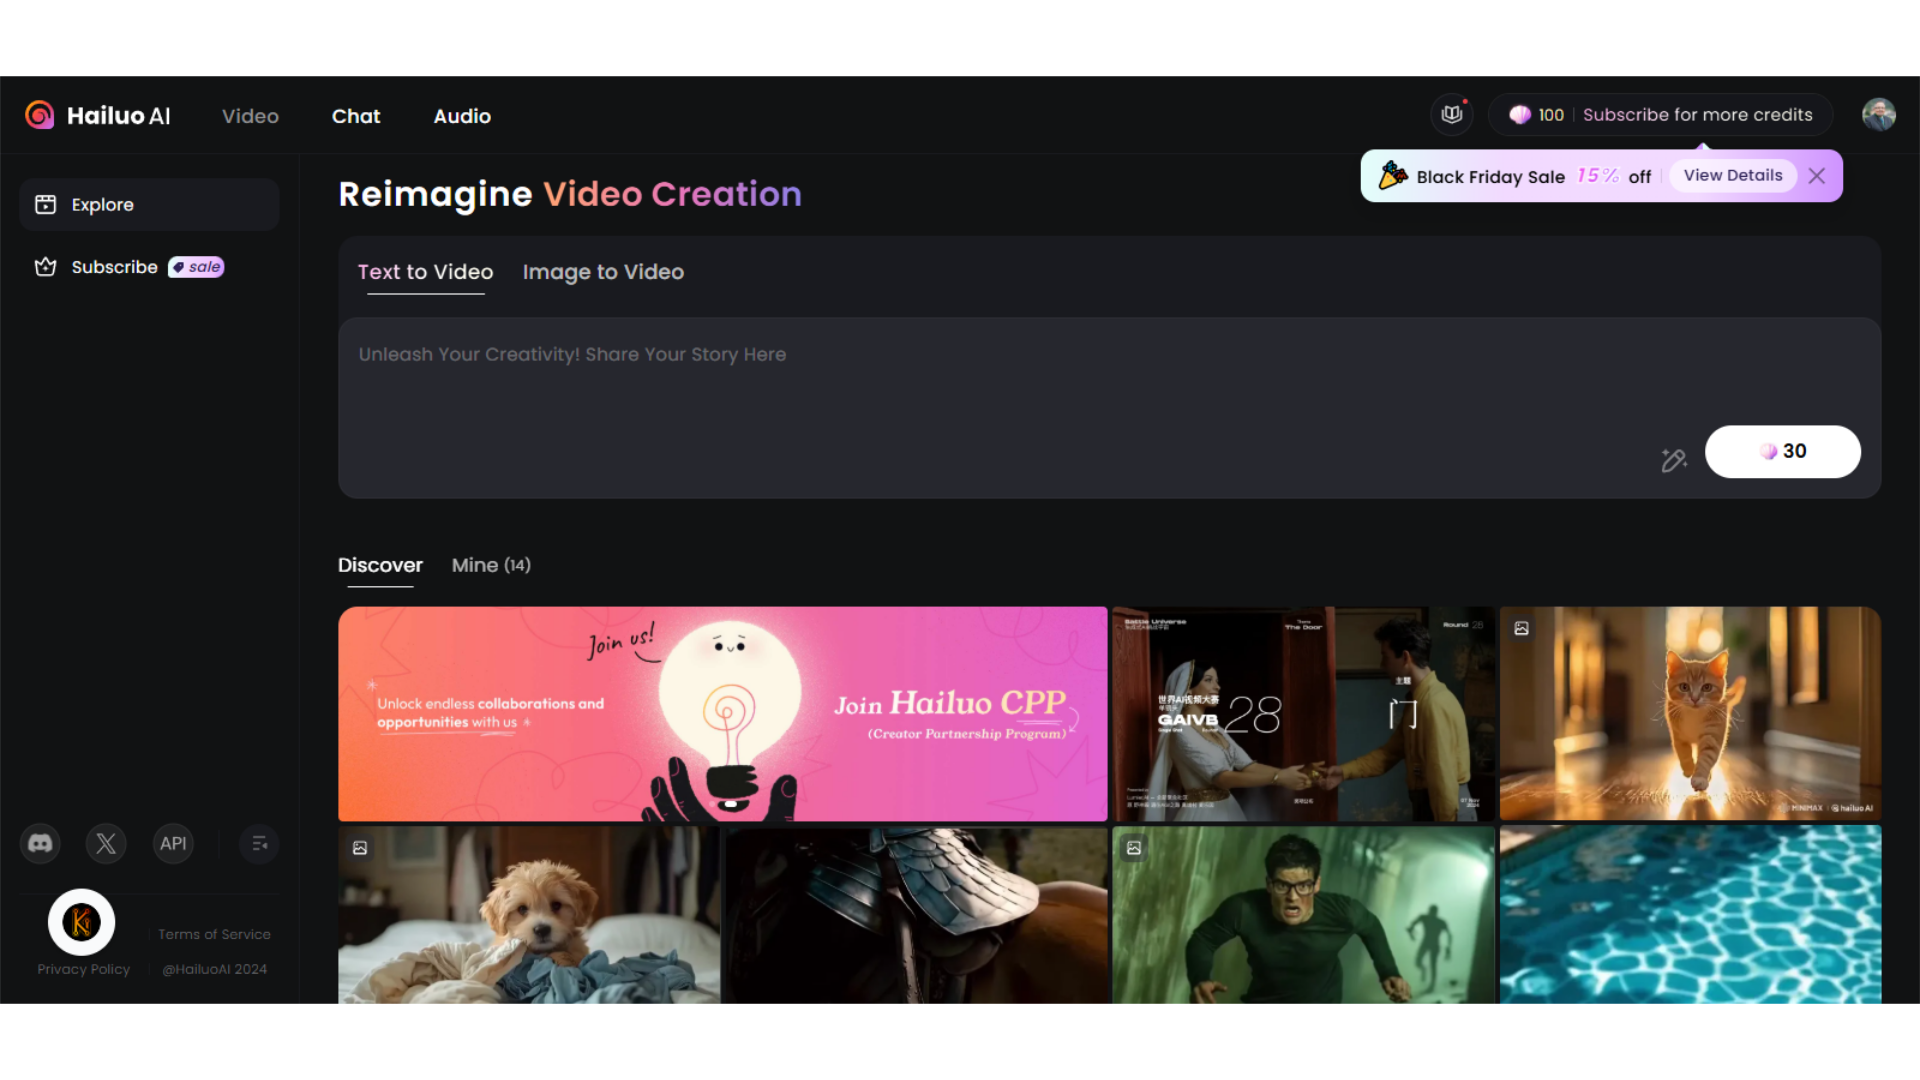Close the Black Friday Sale banner
This screenshot has width=1920, height=1080.
(x=1817, y=176)
